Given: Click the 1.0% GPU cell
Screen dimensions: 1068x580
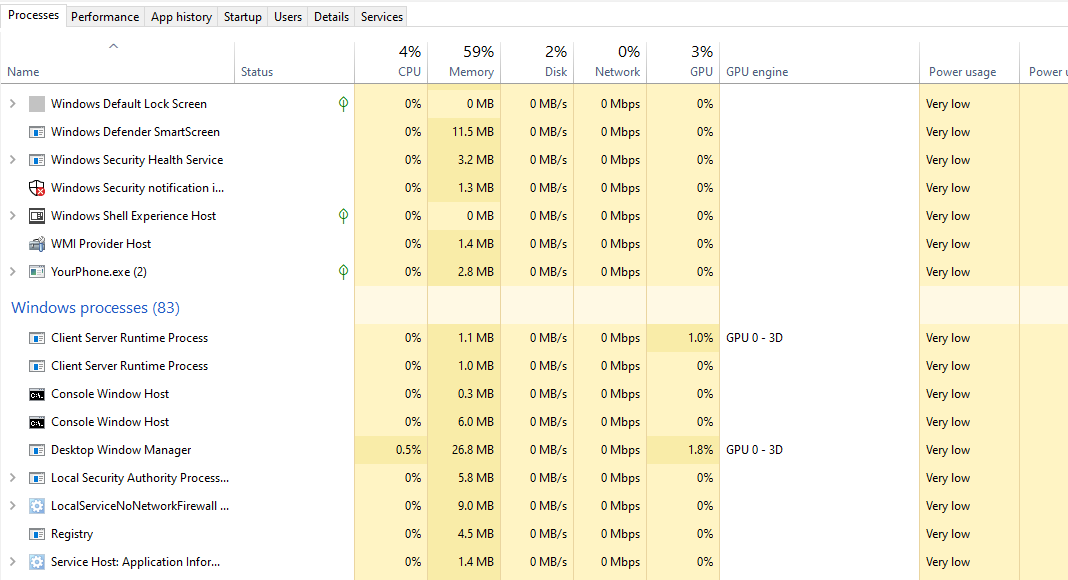Looking at the screenshot, I should 682,338.
